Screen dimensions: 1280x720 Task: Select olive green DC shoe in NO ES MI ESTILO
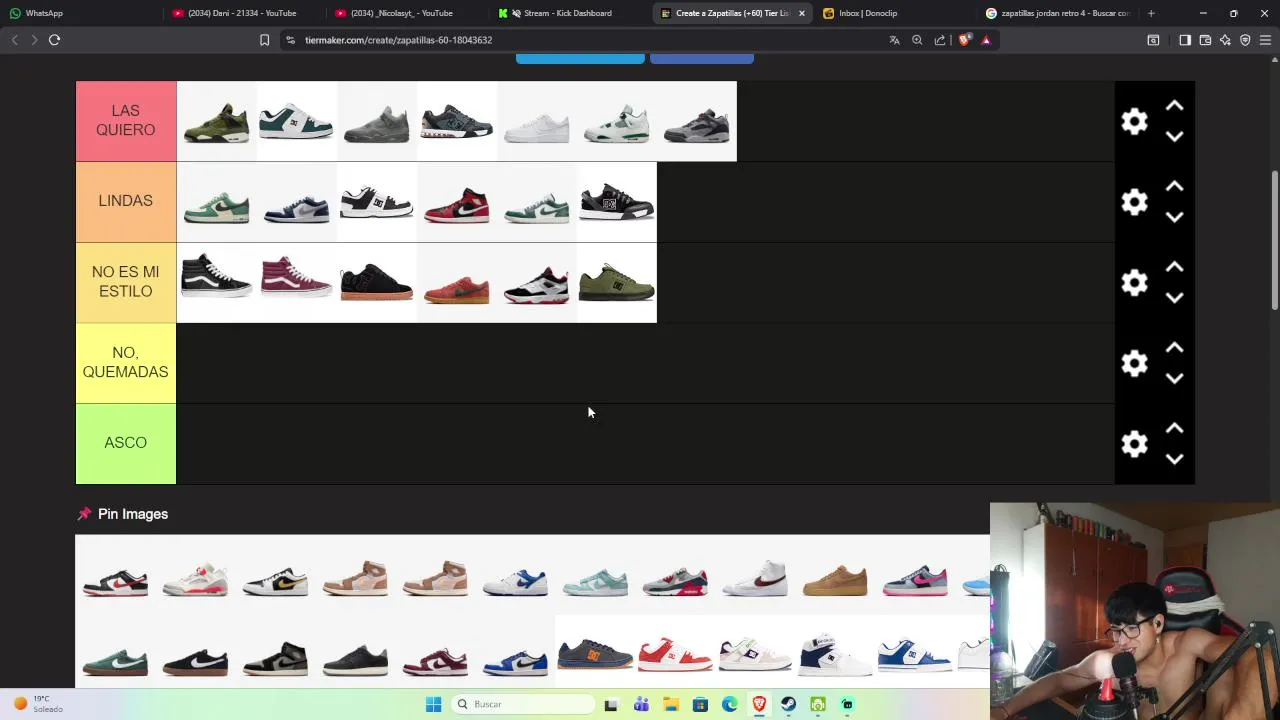pyautogui.click(x=617, y=283)
